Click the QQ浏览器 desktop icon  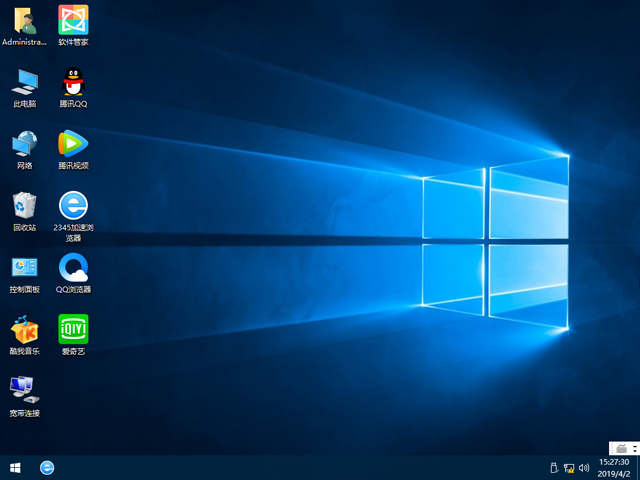(x=73, y=268)
